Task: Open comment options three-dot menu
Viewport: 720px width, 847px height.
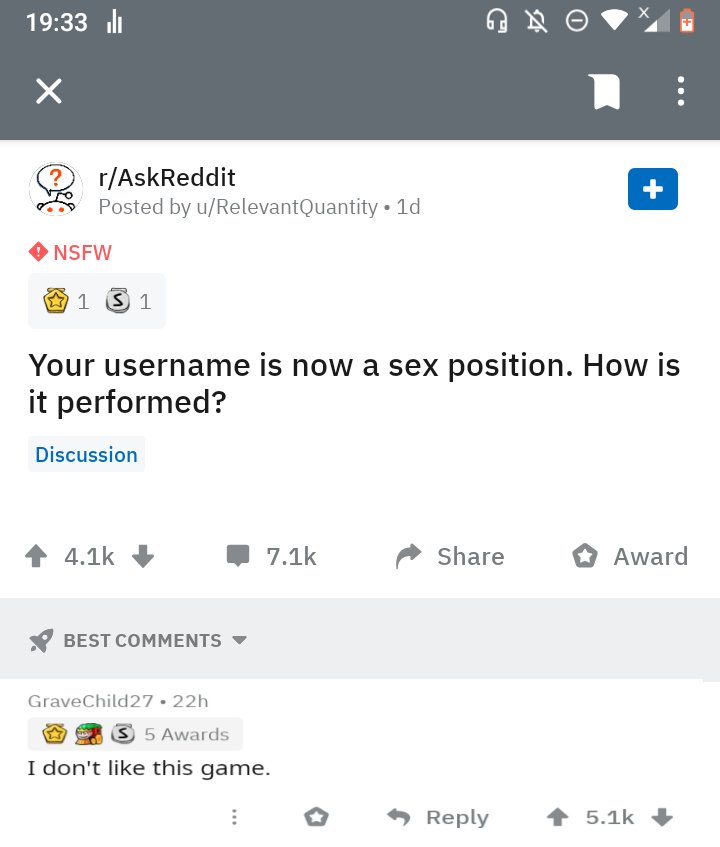Action: [x=234, y=817]
